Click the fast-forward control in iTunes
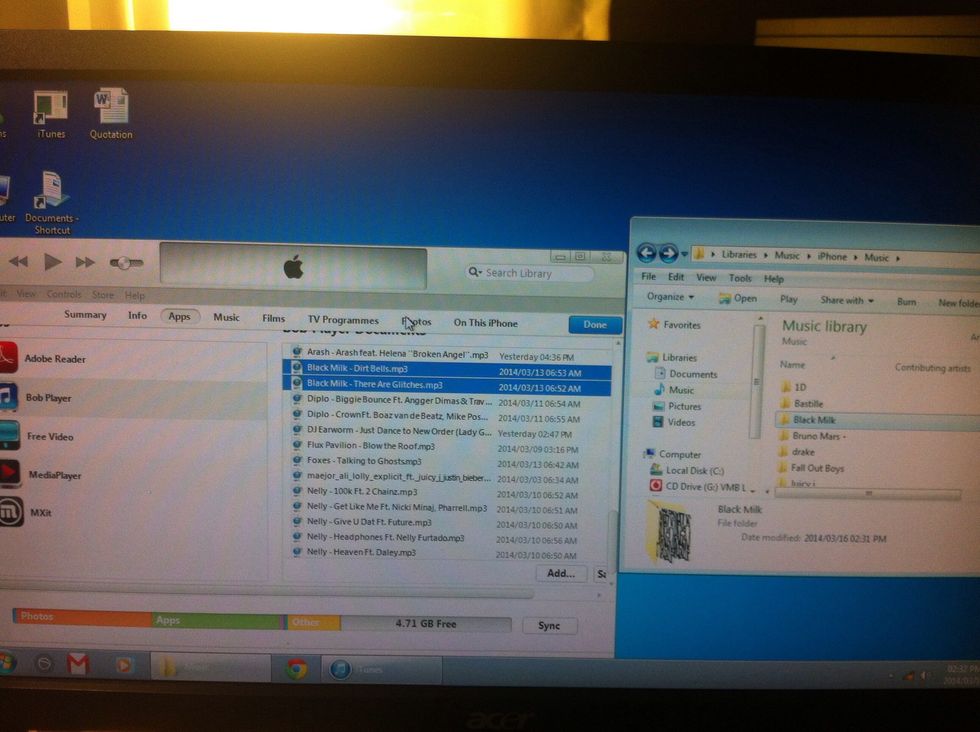This screenshot has width=980, height=732. (x=84, y=262)
